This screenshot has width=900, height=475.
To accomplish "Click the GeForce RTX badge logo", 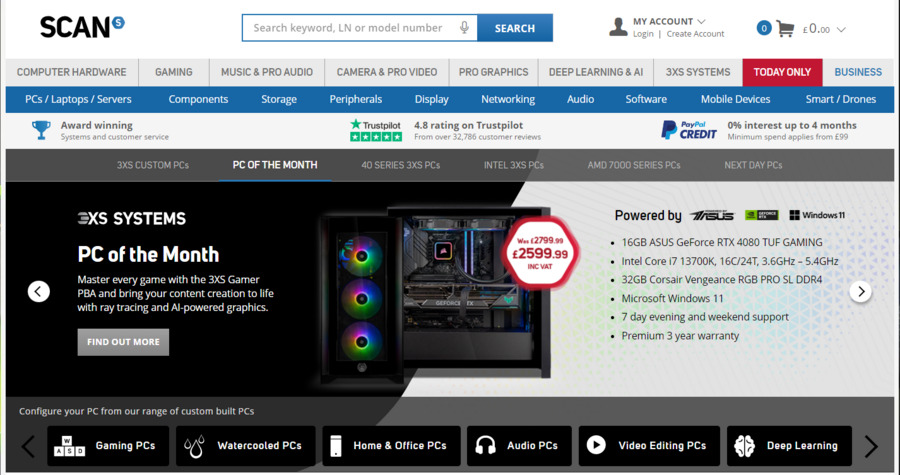I will [x=761, y=215].
